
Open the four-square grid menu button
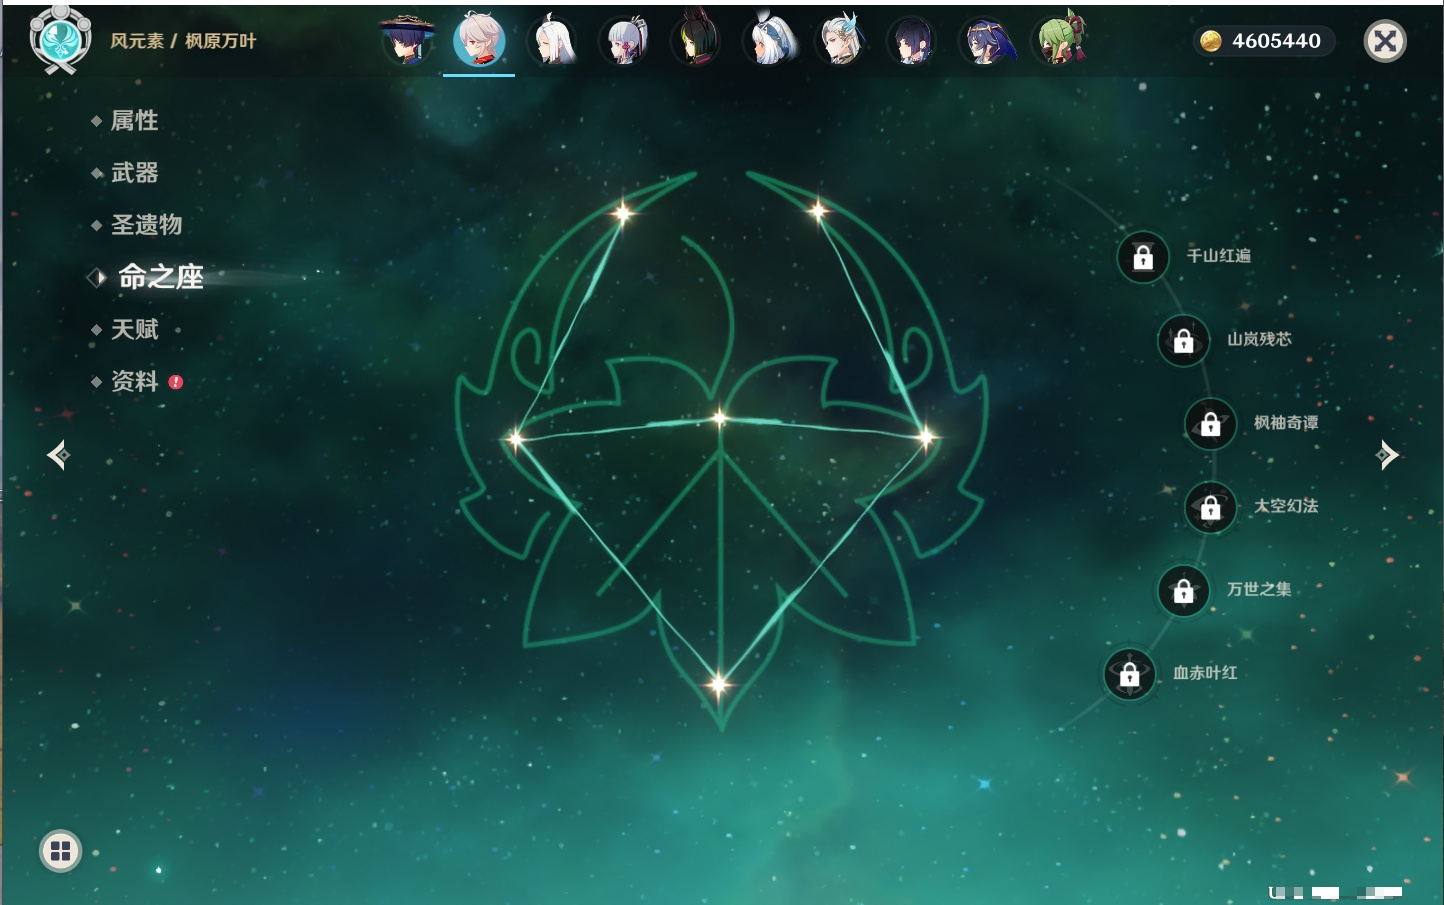click(60, 852)
